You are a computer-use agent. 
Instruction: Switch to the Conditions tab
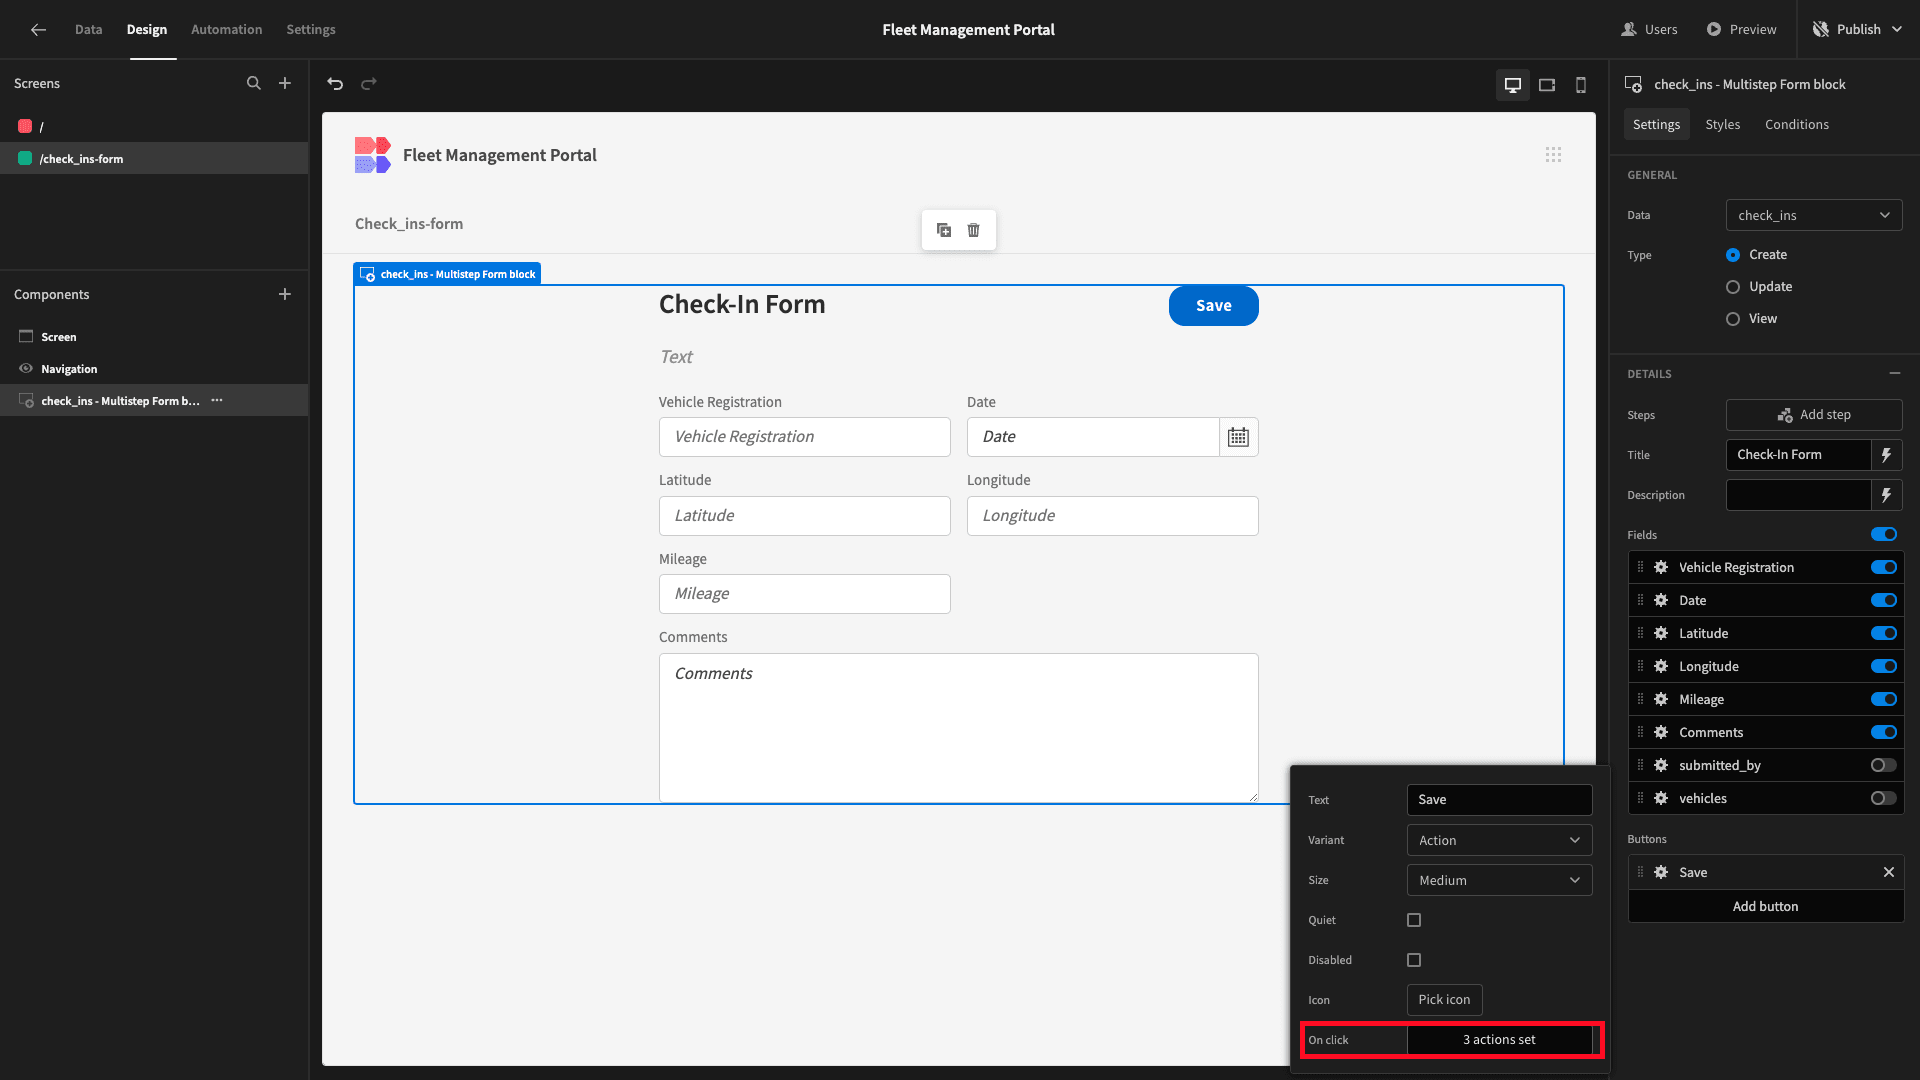(x=1797, y=124)
